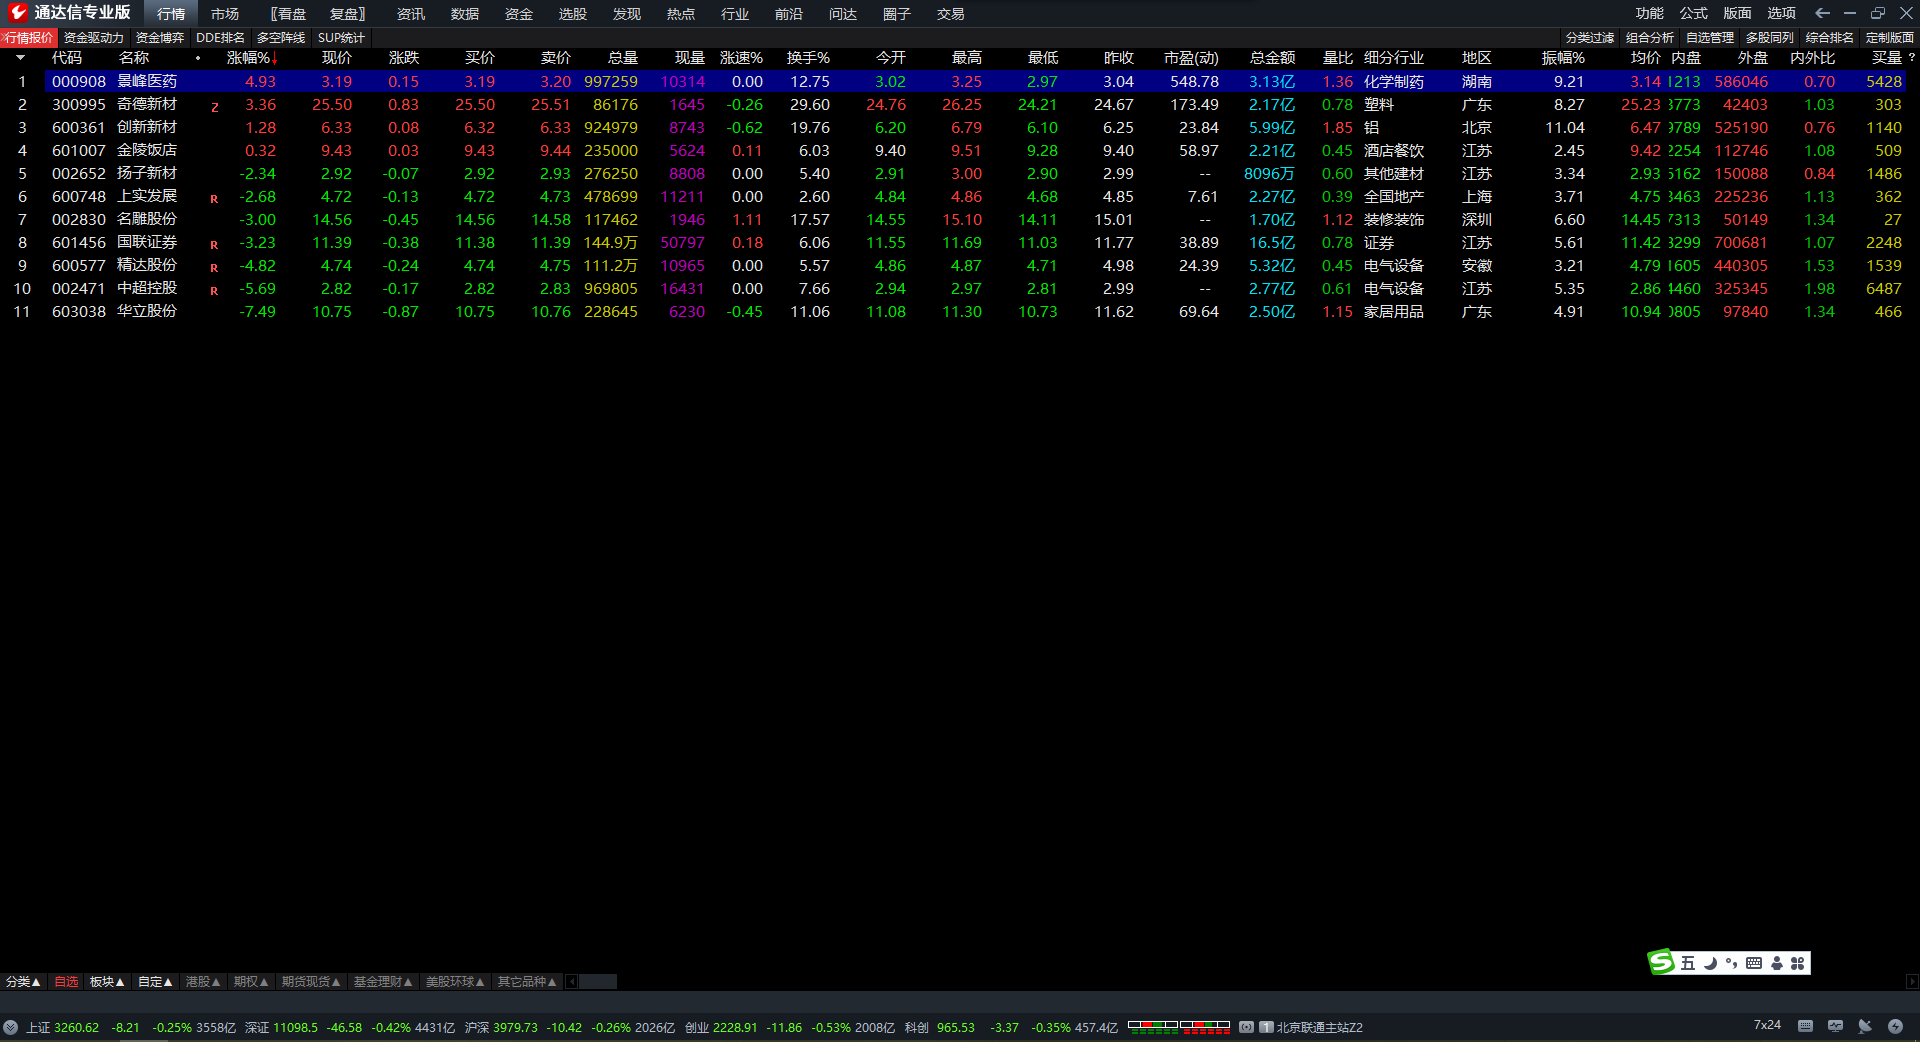Open the 资讯 top menu
1920x1042 pixels.
(411, 14)
